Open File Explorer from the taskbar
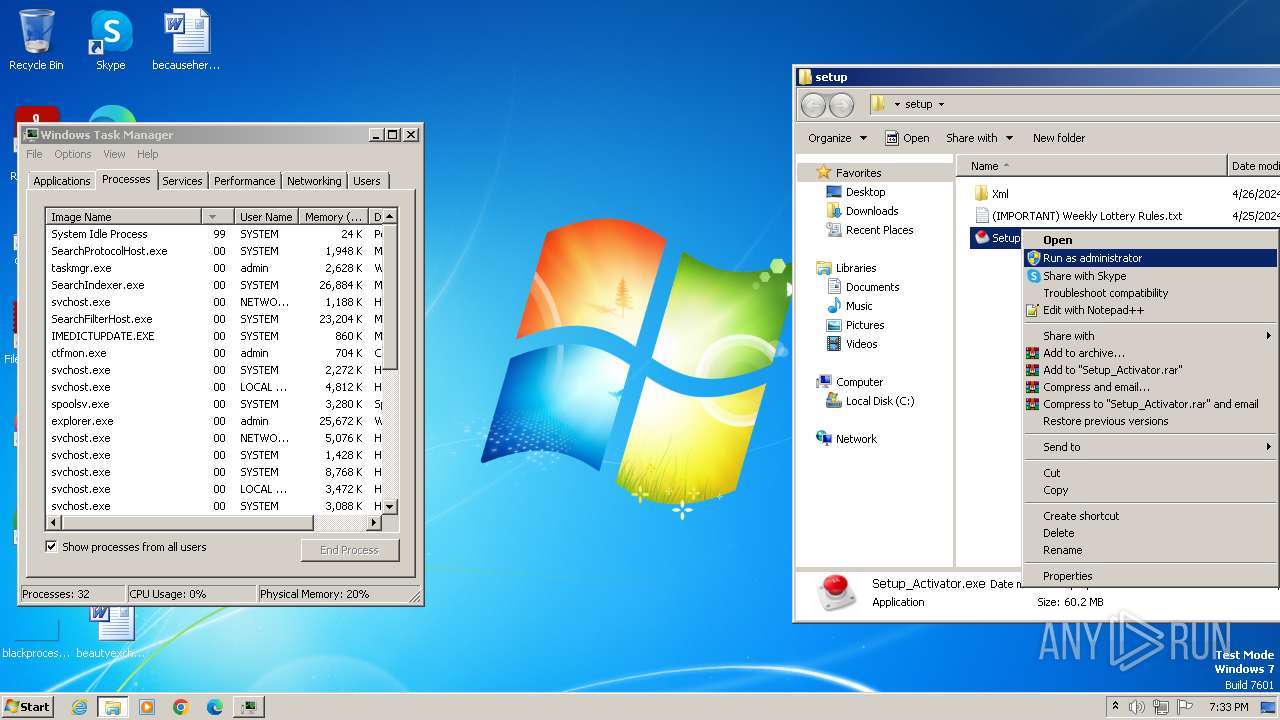This screenshot has height=720, width=1280. pyautogui.click(x=113, y=707)
